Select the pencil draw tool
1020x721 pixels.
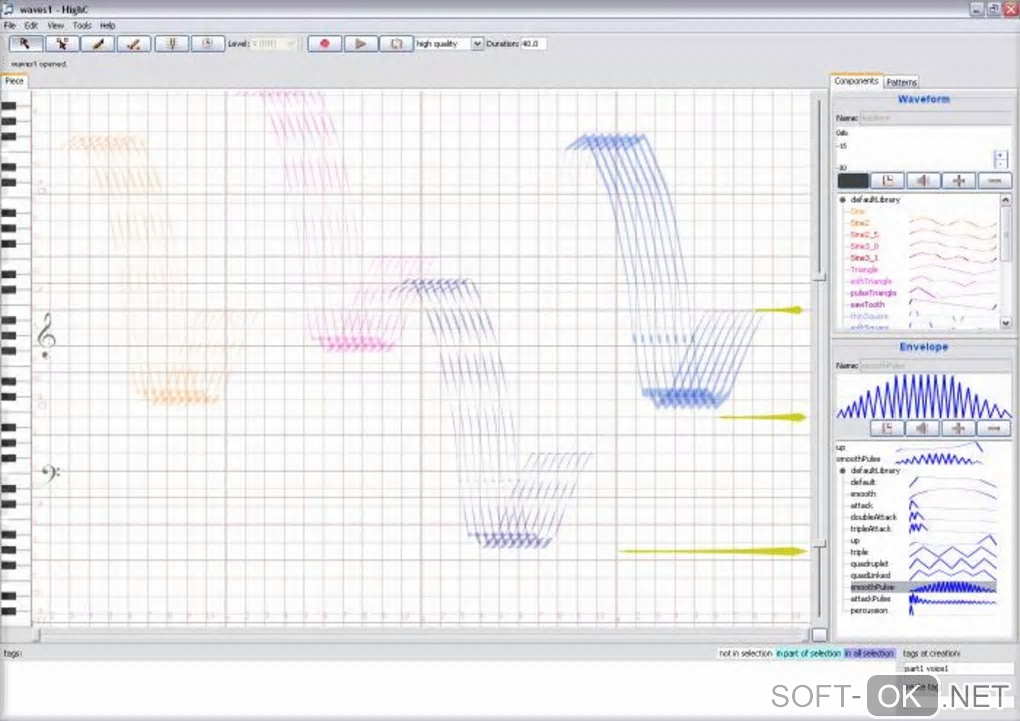[x=98, y=44]
